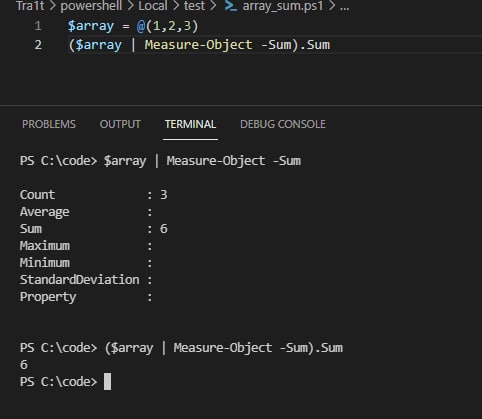Click the Count : 3 terminal line
The image size is (482, 419).
pos(94,195)
